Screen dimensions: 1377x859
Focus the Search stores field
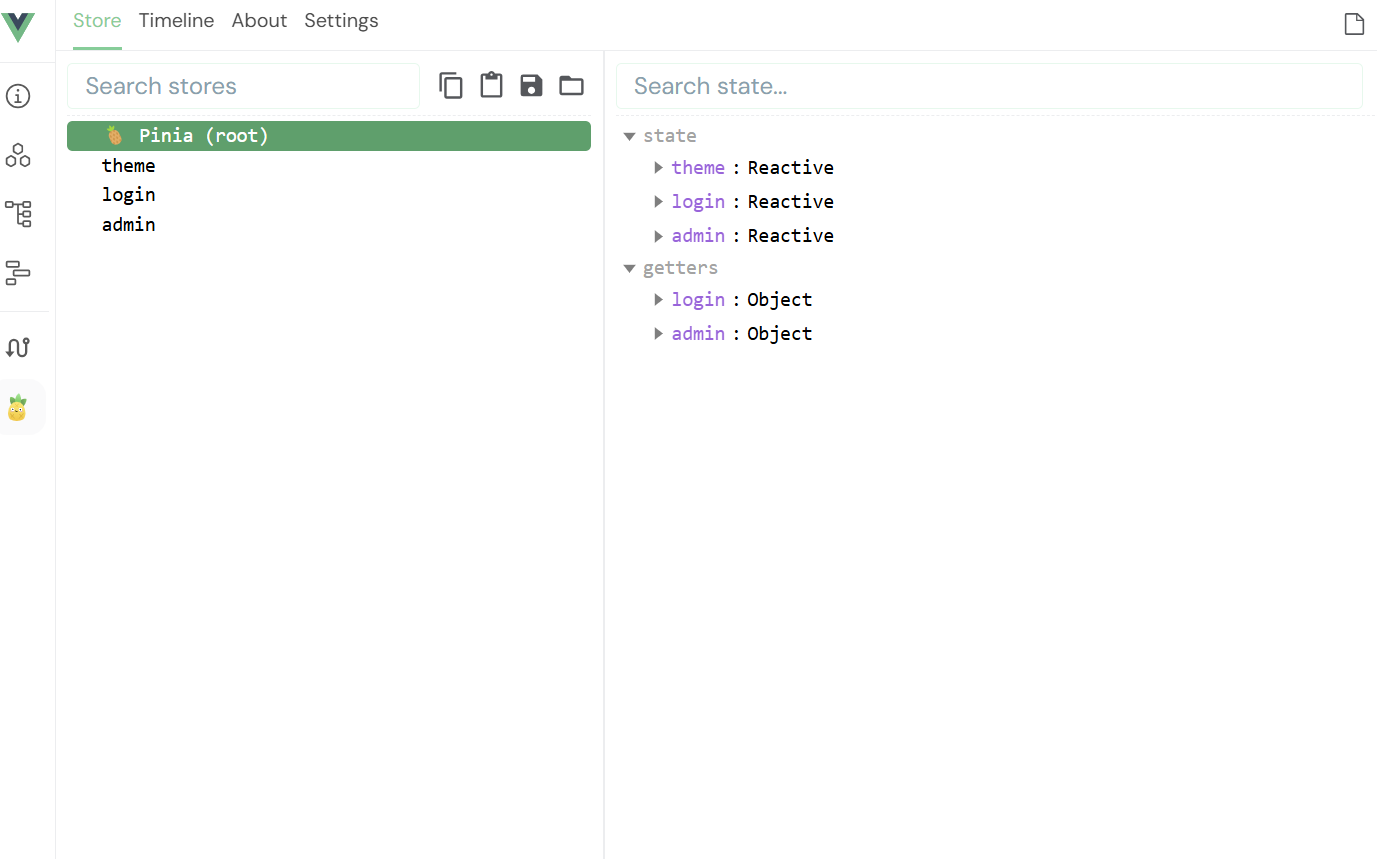pyautogui.click(x=243, y=86)
